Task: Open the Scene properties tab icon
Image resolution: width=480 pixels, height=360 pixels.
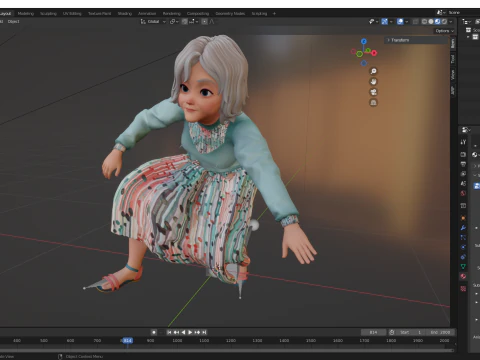Action: tap(463, 183)
